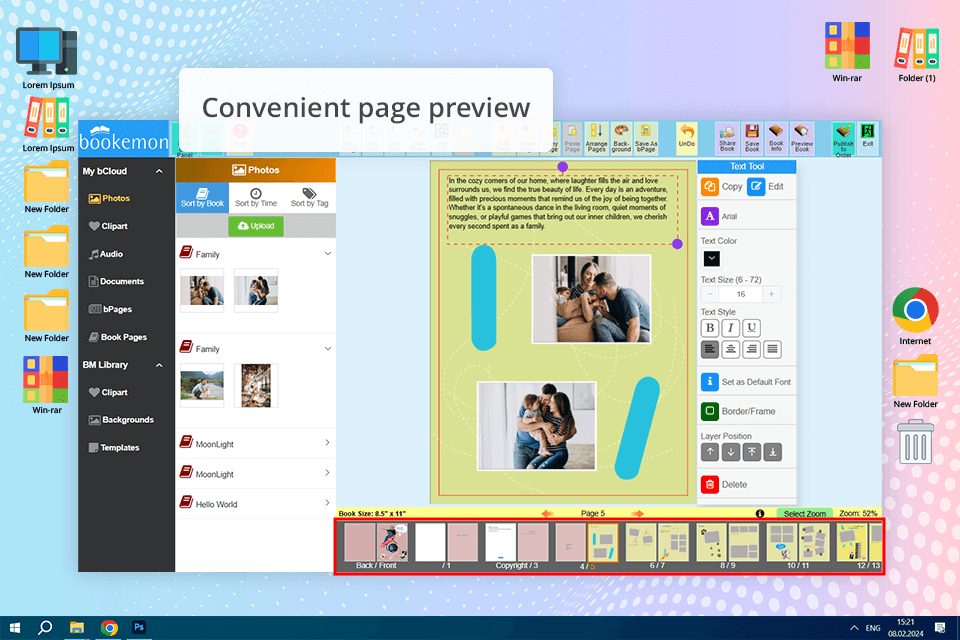Toggle Underline text style
The height and width of the screenshot is (640, 960).
tap(751, 328)
